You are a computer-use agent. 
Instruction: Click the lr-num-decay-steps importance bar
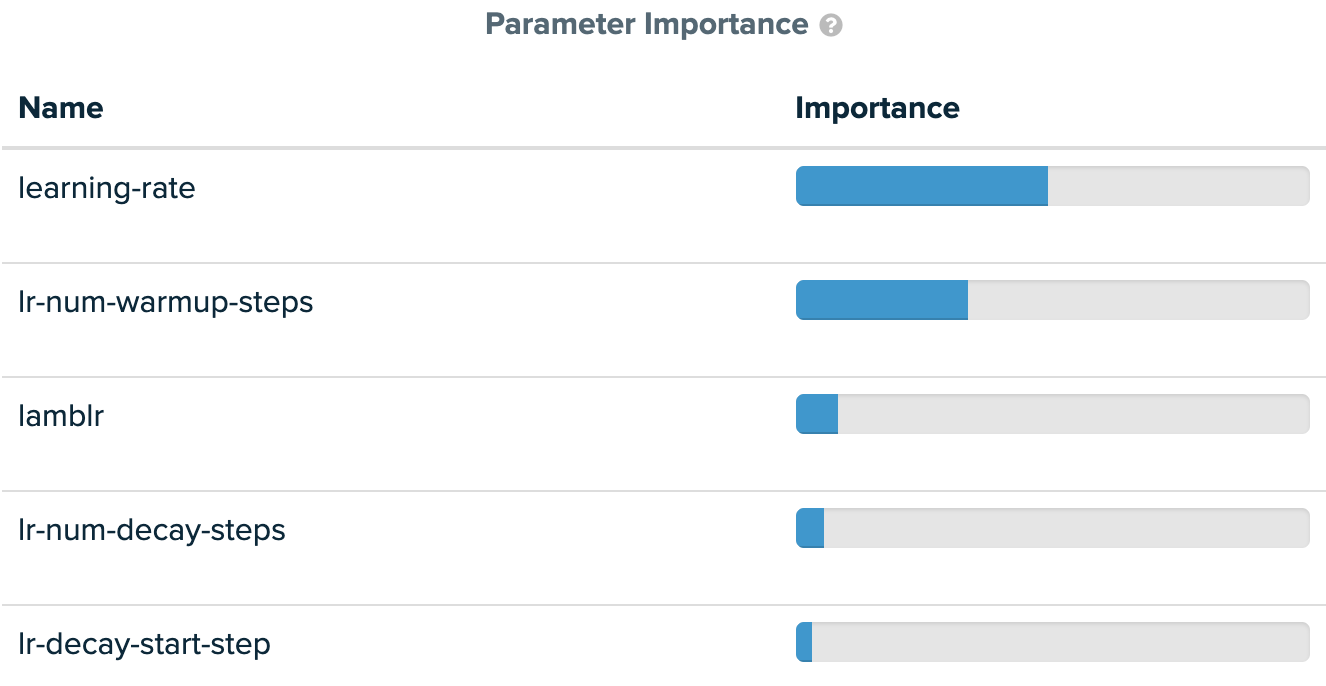[1052, 528]
